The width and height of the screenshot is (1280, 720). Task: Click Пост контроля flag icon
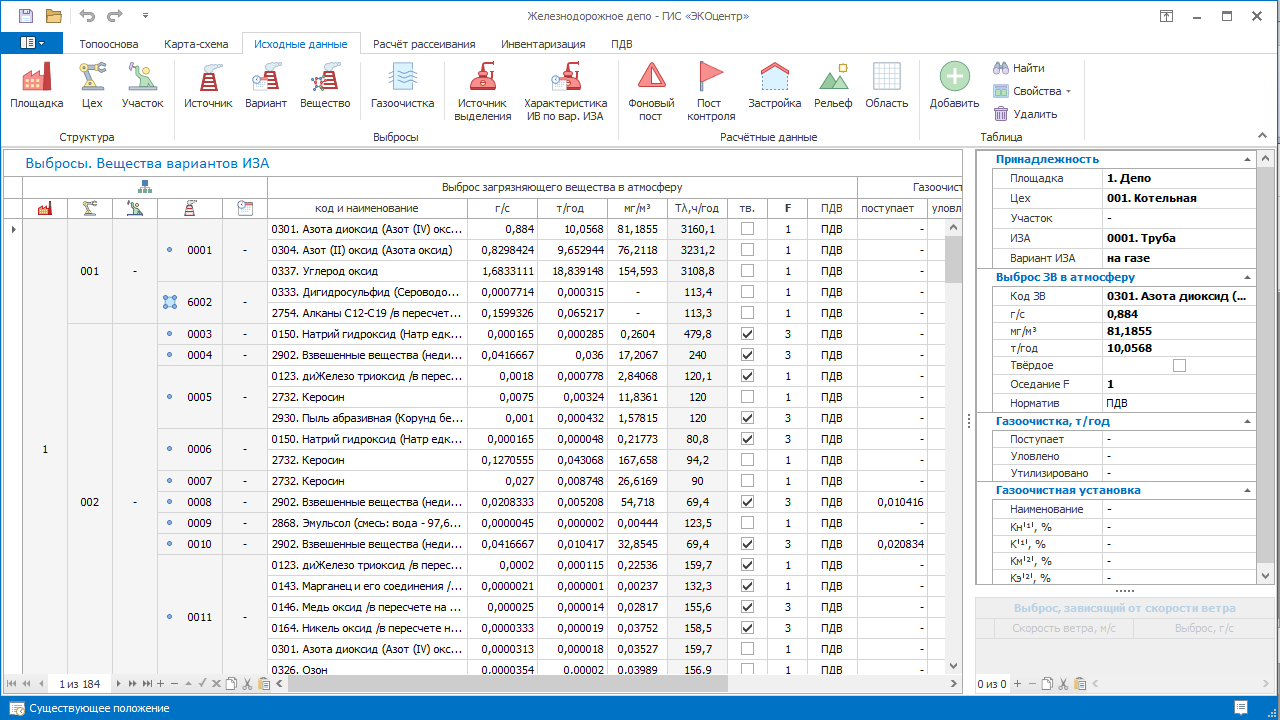[x=711, y=91]
